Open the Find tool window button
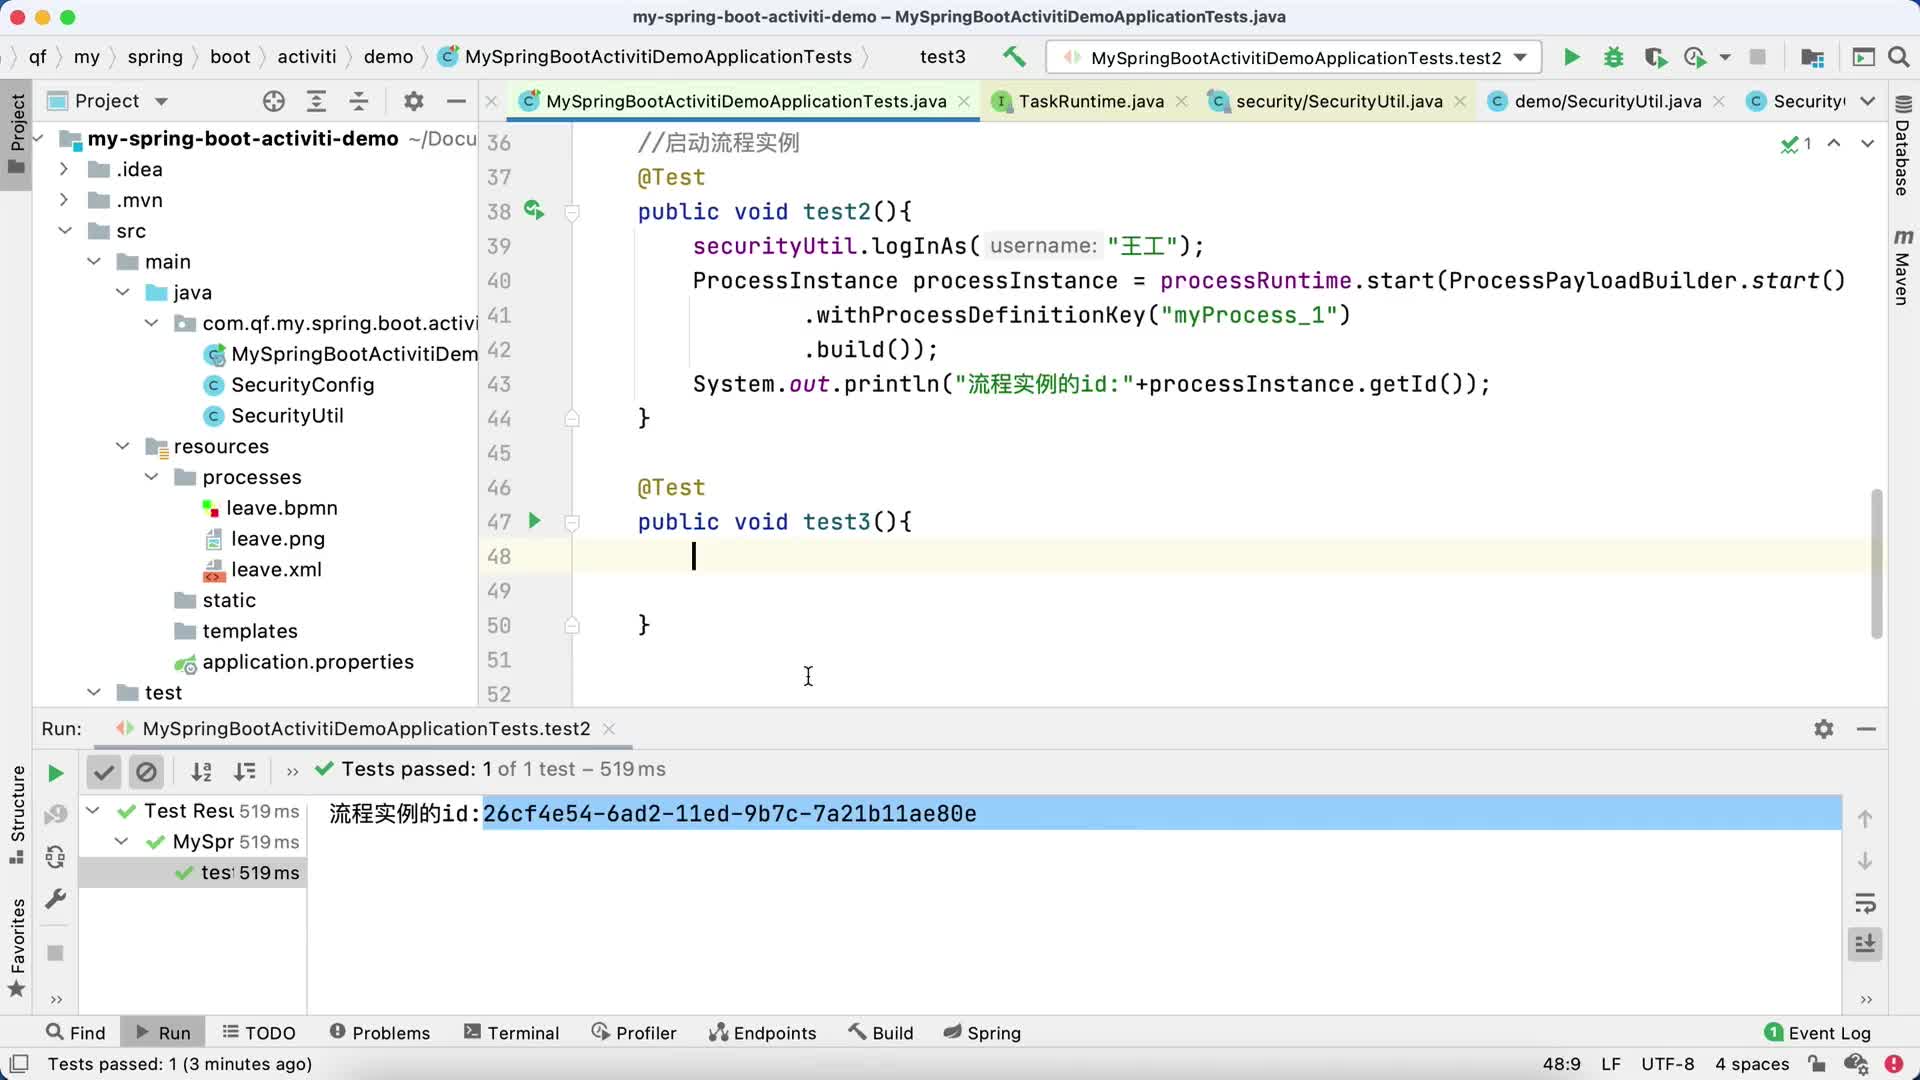Image resolution: width=1920 pixels, height=1080 pixels. click(x=75, y=1033)
